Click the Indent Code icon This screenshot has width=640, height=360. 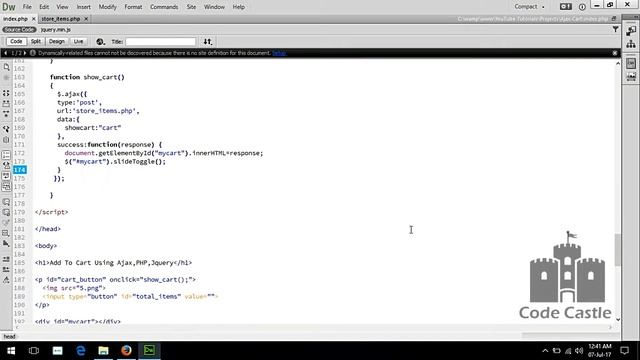coord(6,259)
